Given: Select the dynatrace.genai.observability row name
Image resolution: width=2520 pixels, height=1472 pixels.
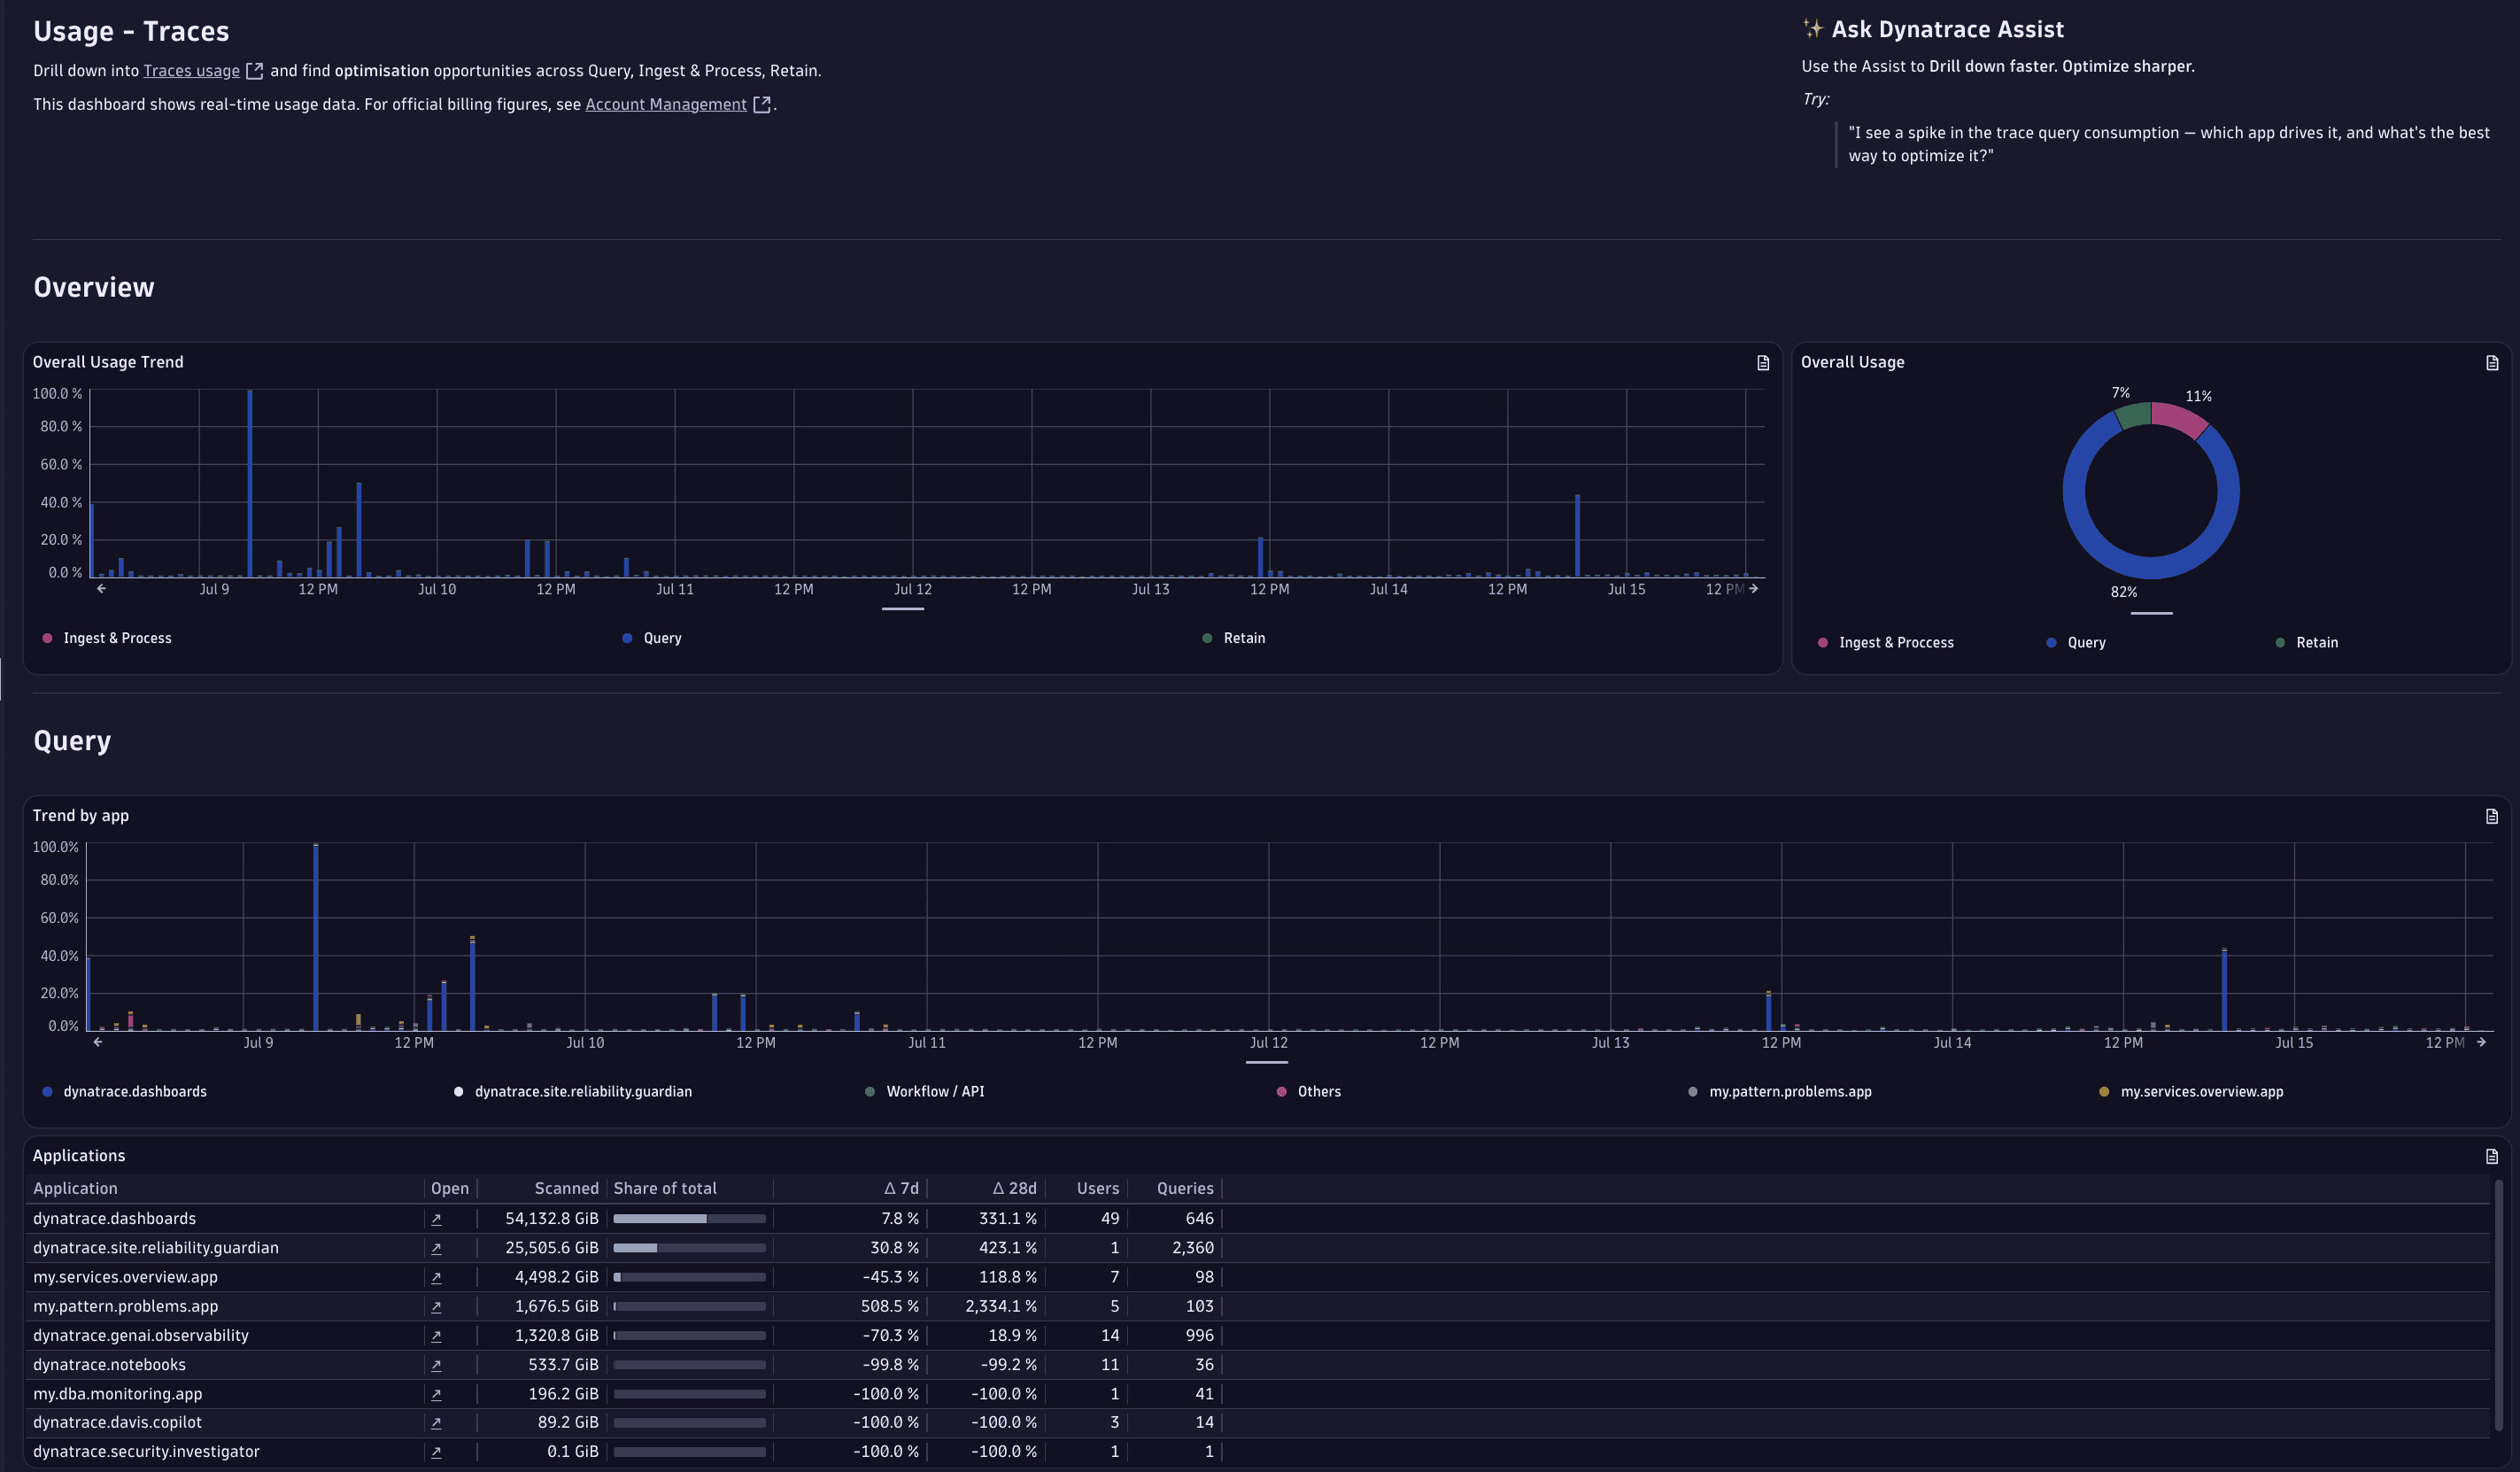Looking at the screenshot, I should pos(141,1335).
